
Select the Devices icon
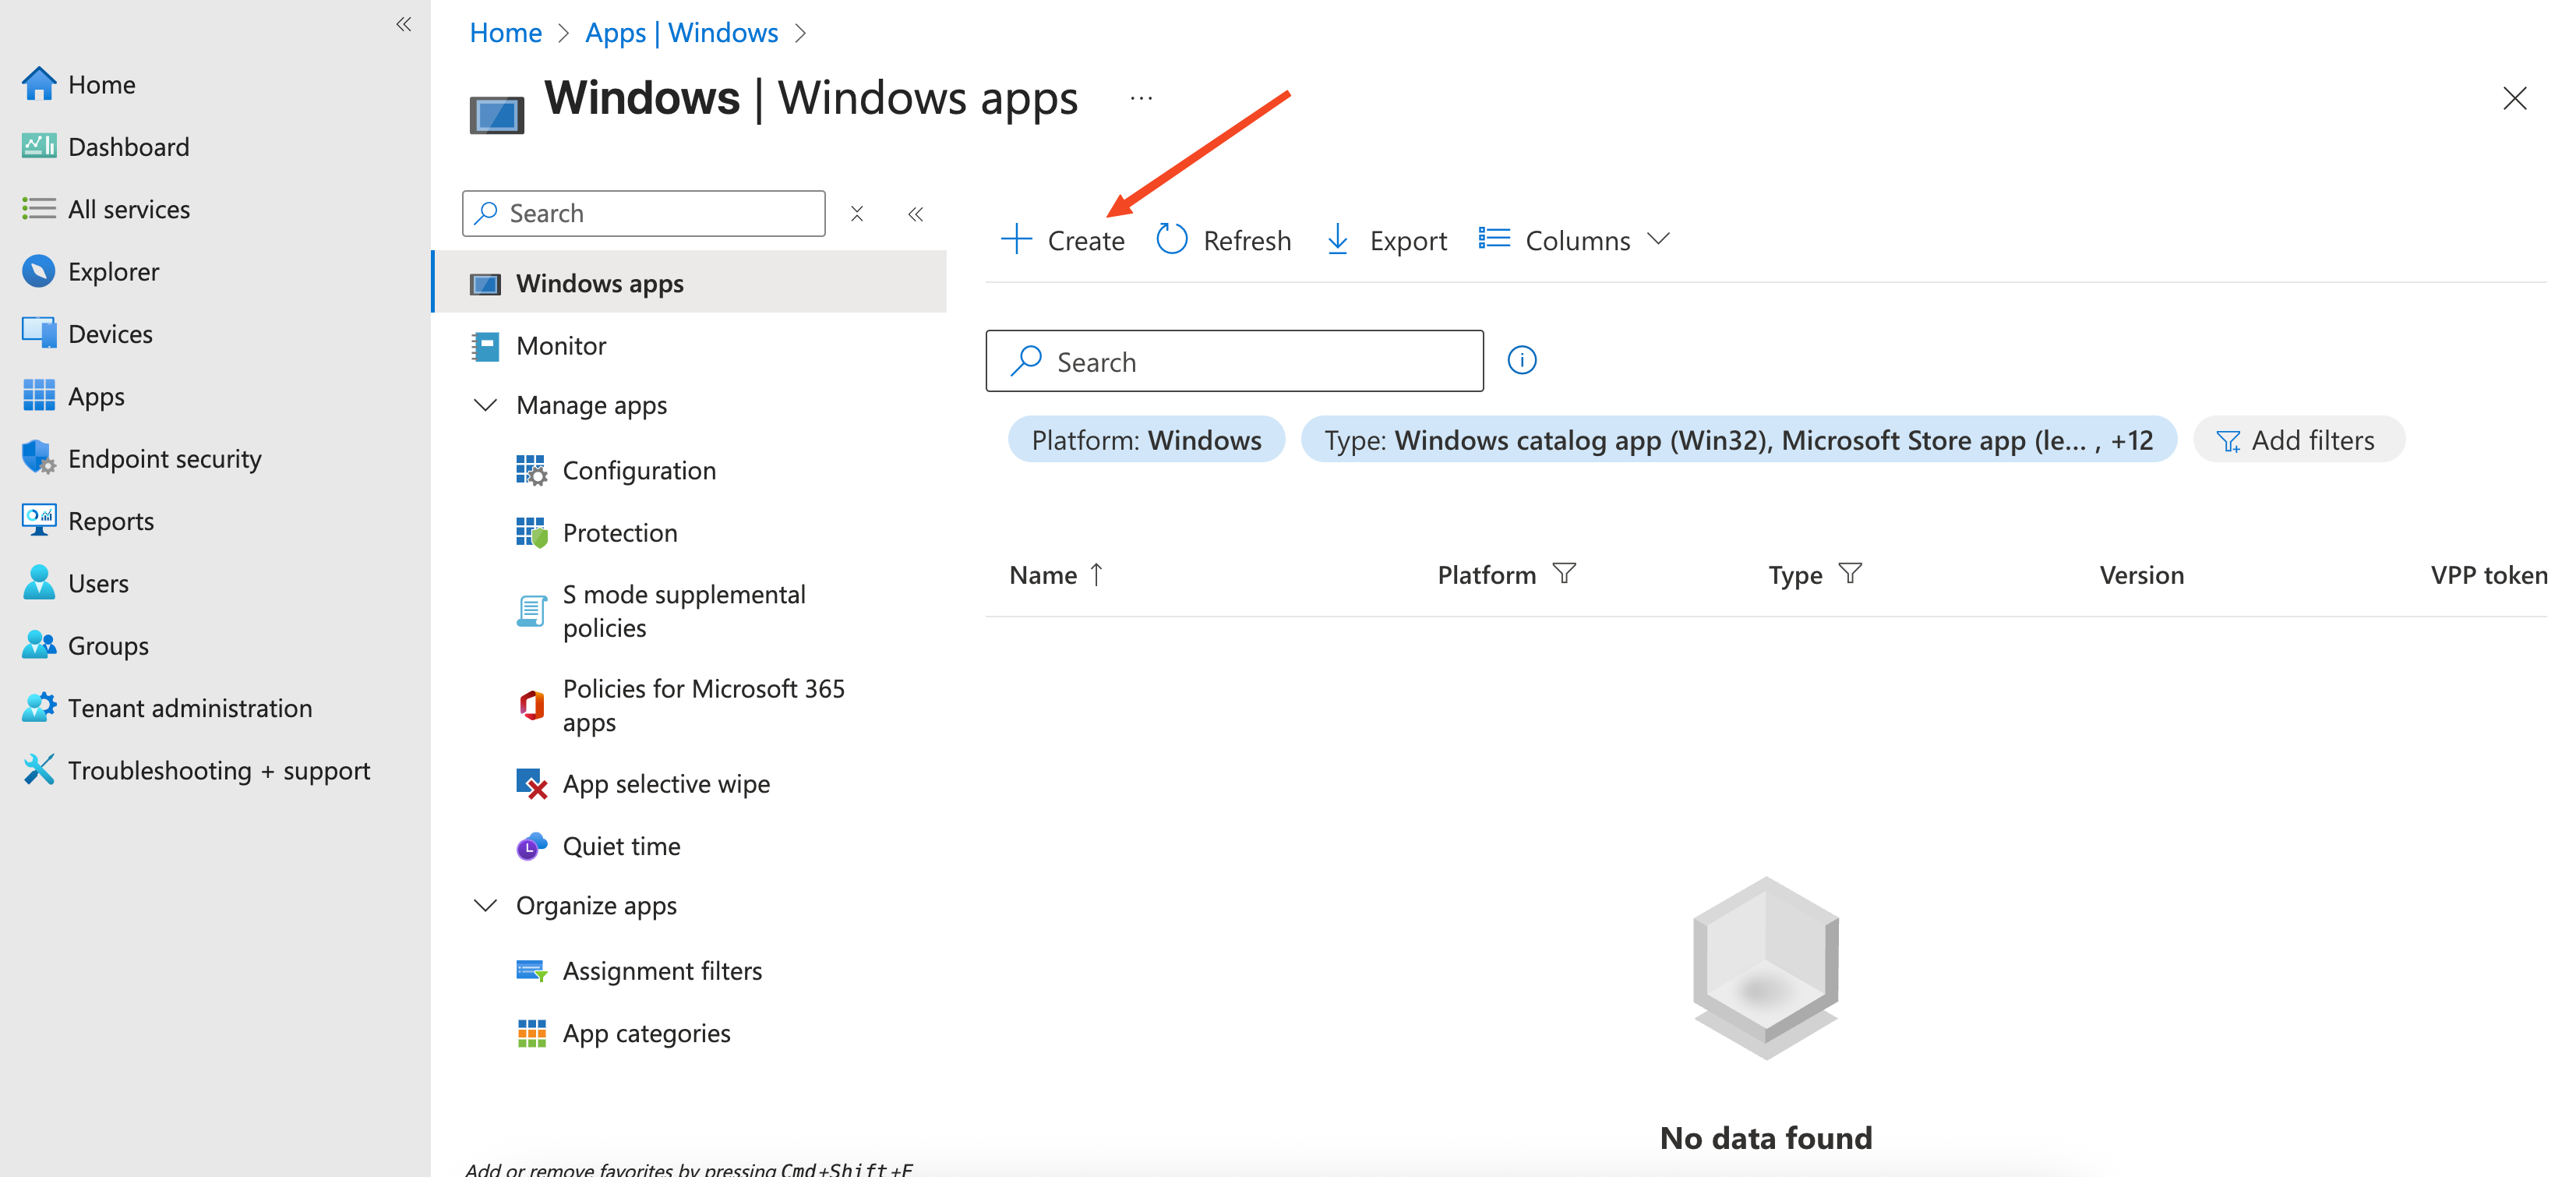pos(39,333)
